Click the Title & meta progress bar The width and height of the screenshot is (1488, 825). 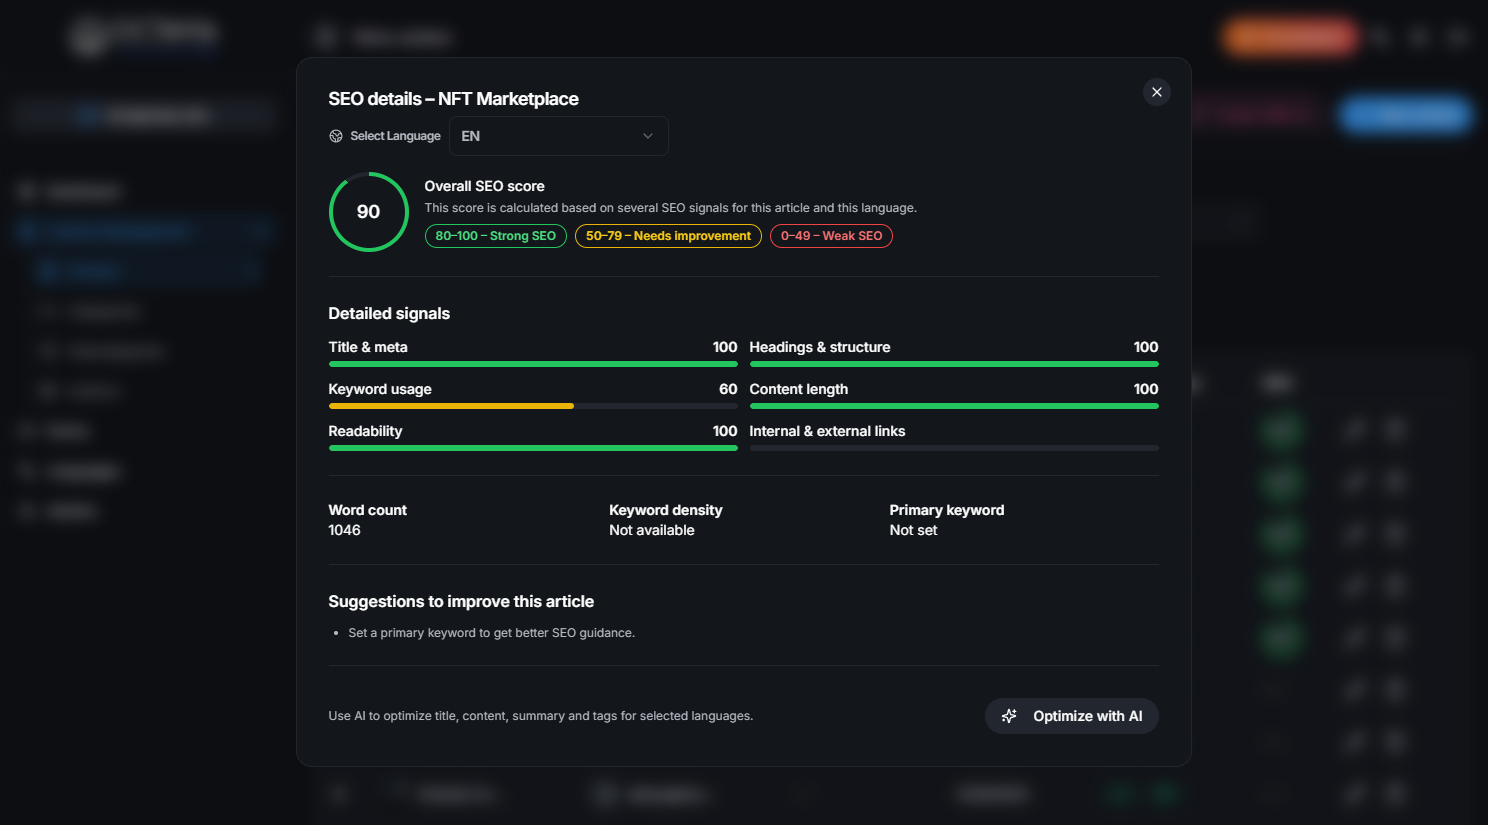pos(532,364)
